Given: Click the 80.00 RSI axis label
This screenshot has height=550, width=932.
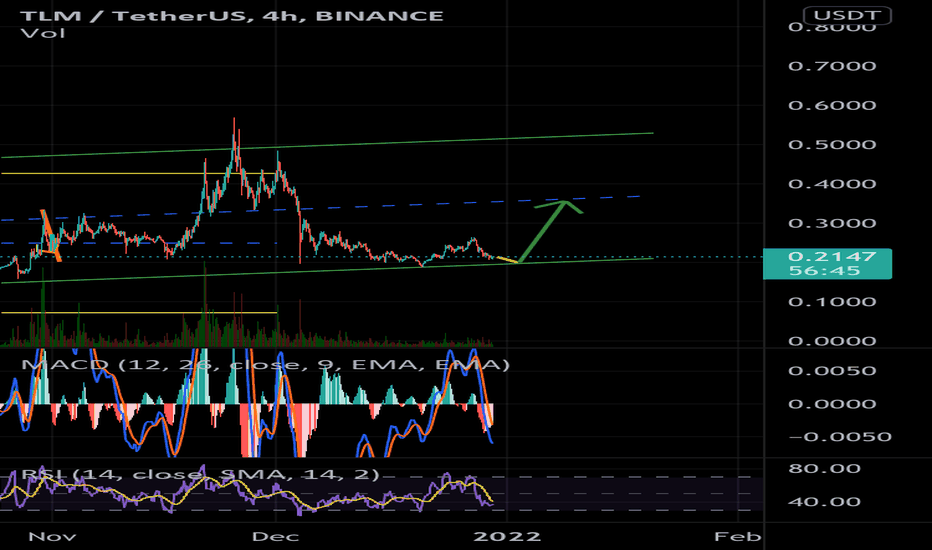Looking at the screenshot, I should click(x=824, y=469).
